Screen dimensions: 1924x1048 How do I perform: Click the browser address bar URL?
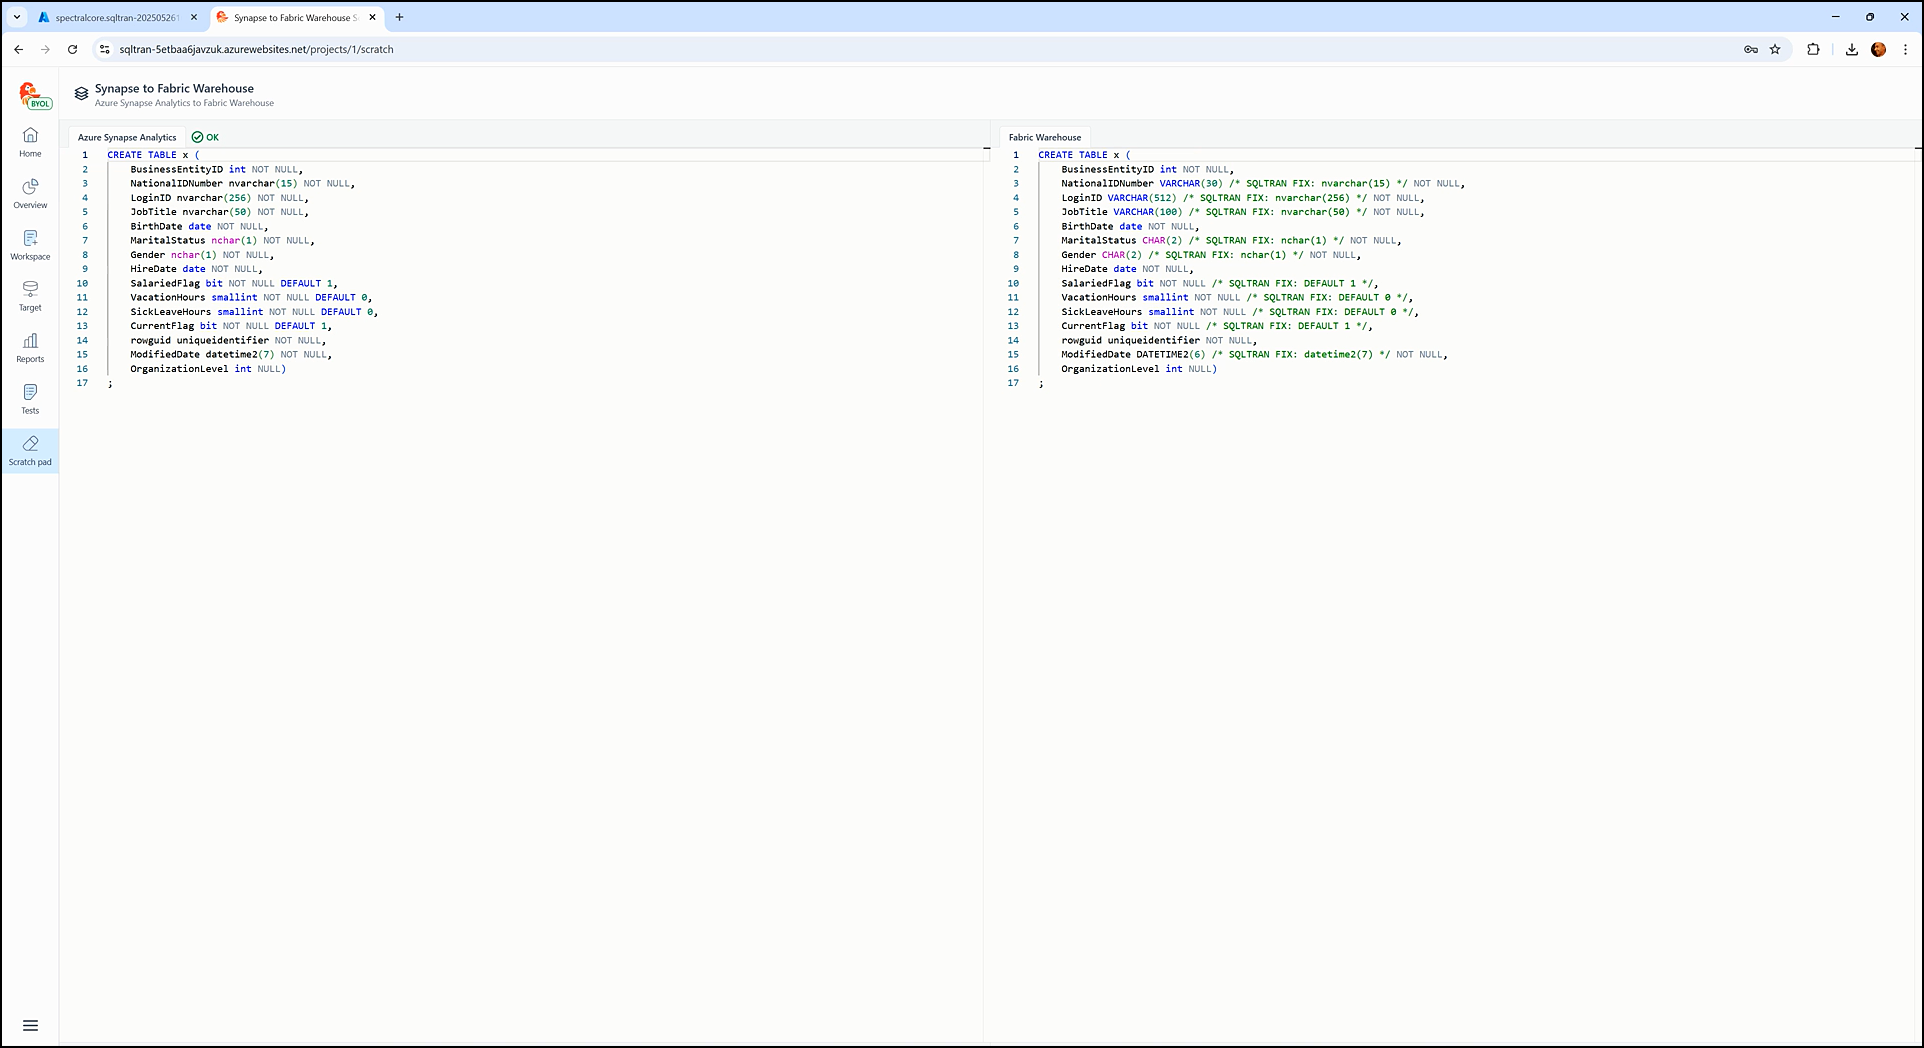click(256, 49)
